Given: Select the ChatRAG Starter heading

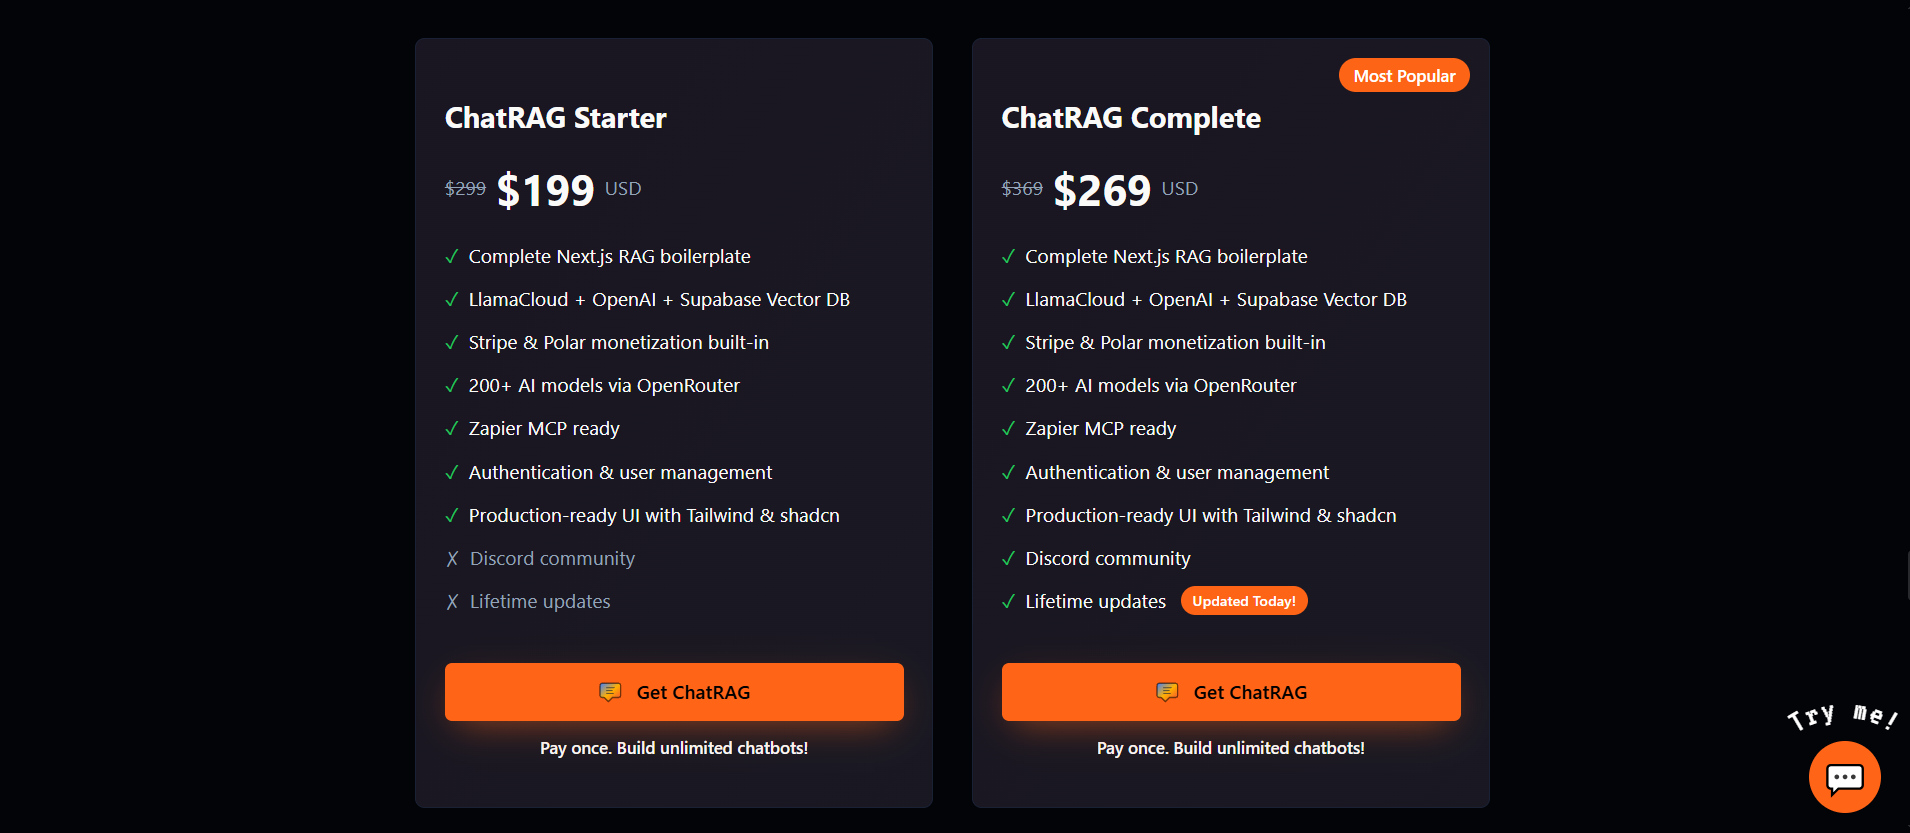Looking at the screenshot, I should pos(555,117).
